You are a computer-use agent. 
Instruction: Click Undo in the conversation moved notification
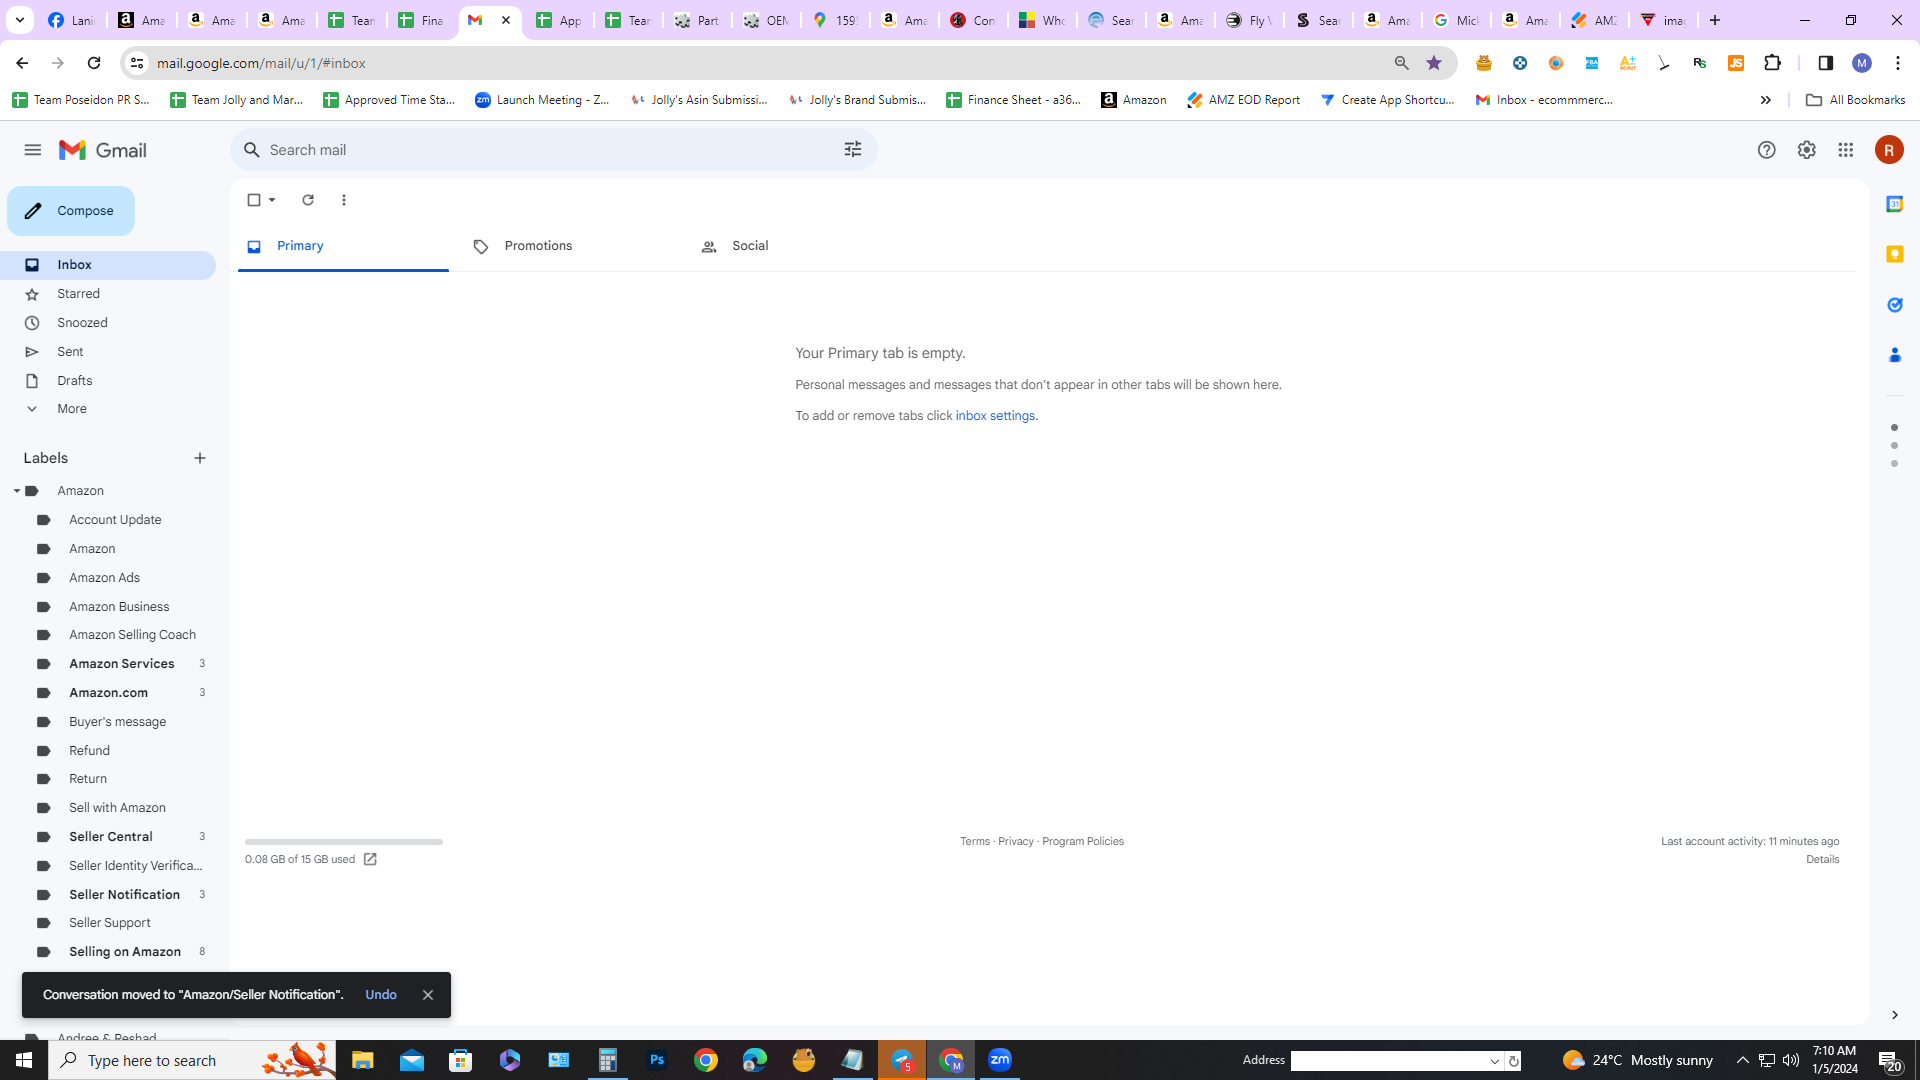pos(381,995)
